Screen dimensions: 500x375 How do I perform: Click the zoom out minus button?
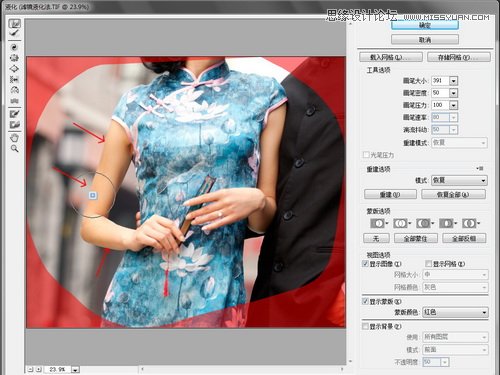pos(31,369)
